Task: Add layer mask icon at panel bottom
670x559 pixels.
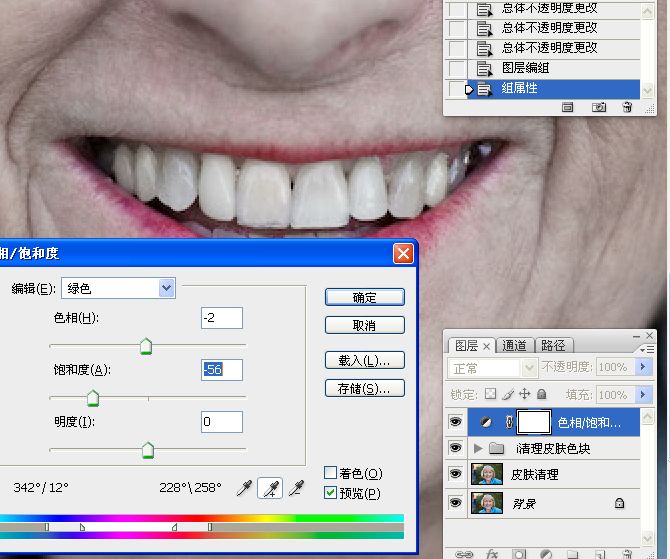Action: click(x=519, y=554)
